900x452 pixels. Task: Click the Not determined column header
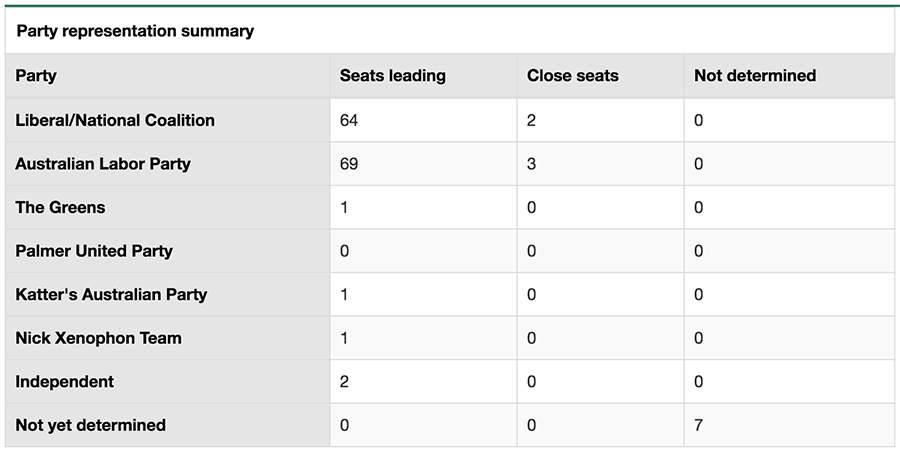(x=755, y=75)
